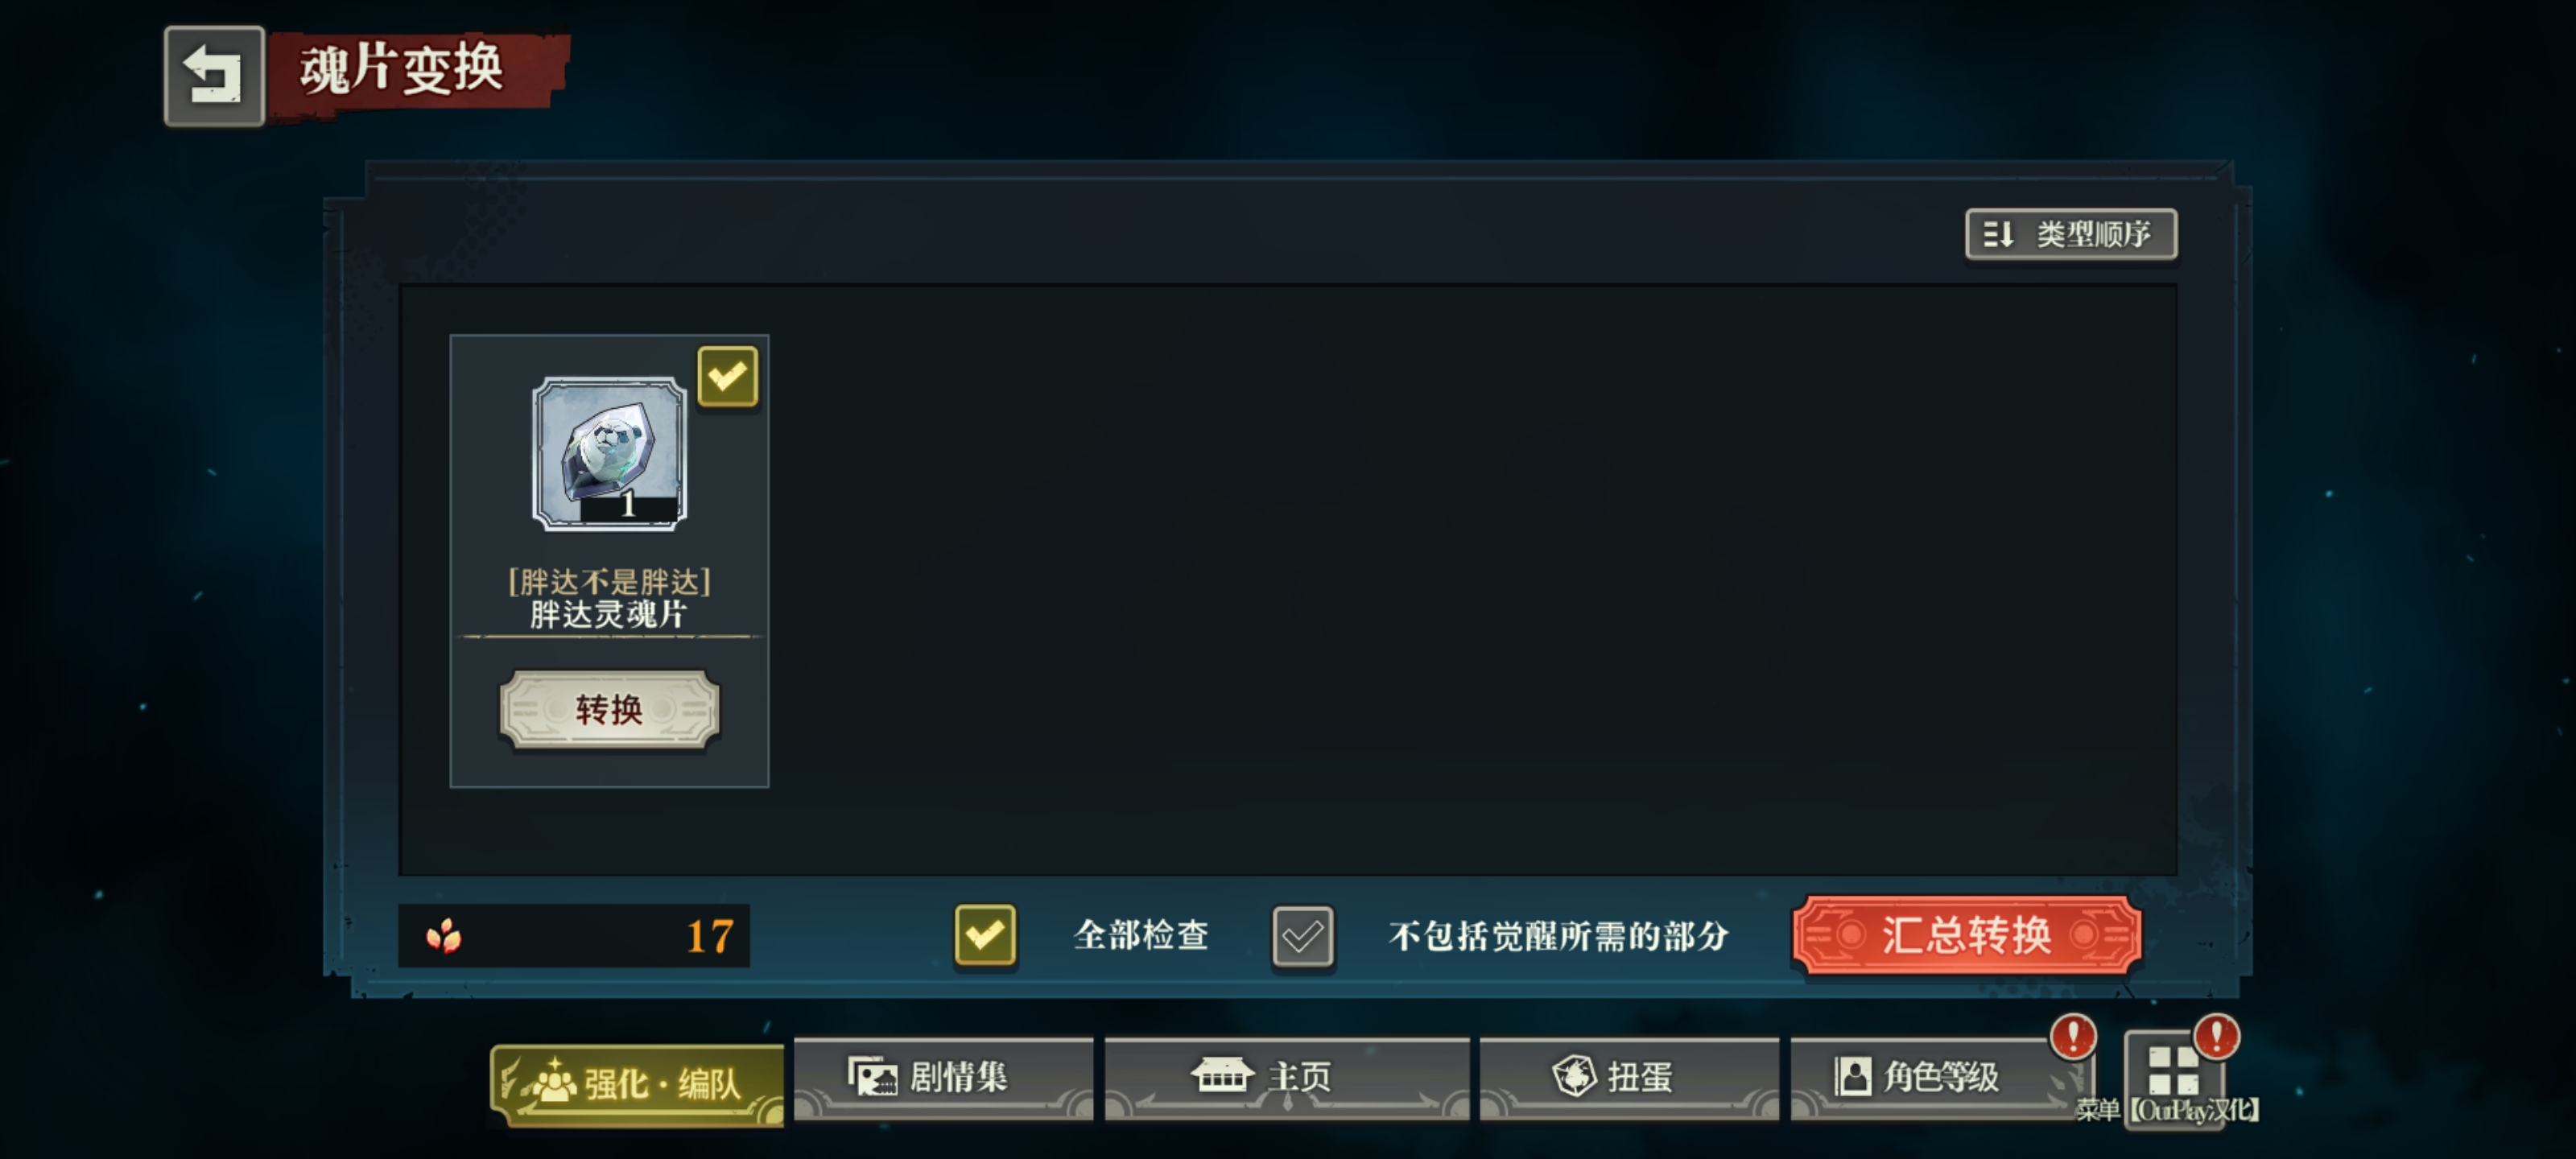Open the 扭蛋 gacha tab

(1628, 1077)
